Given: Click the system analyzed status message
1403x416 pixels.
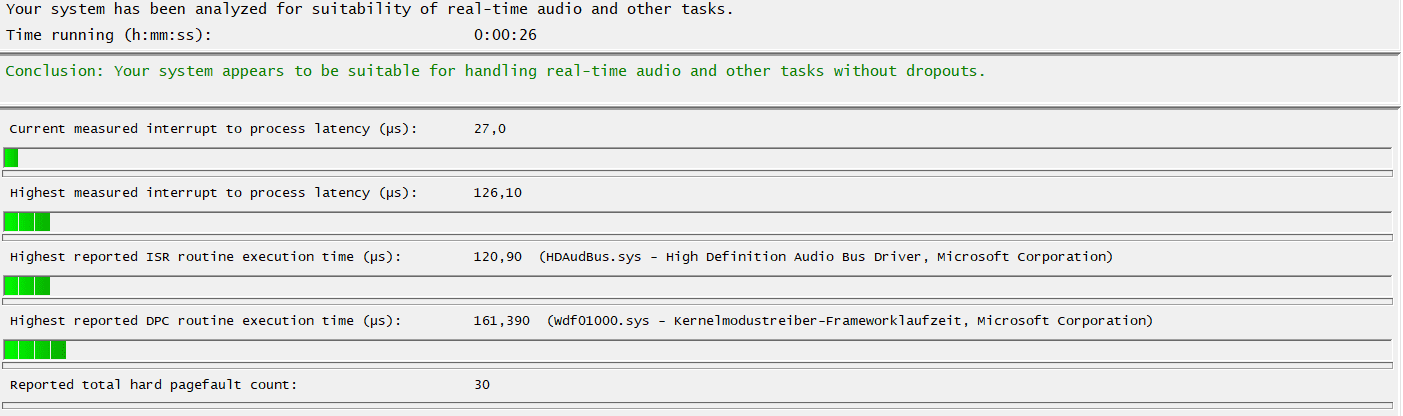Looking at the screenshot, I should point(369,9).
